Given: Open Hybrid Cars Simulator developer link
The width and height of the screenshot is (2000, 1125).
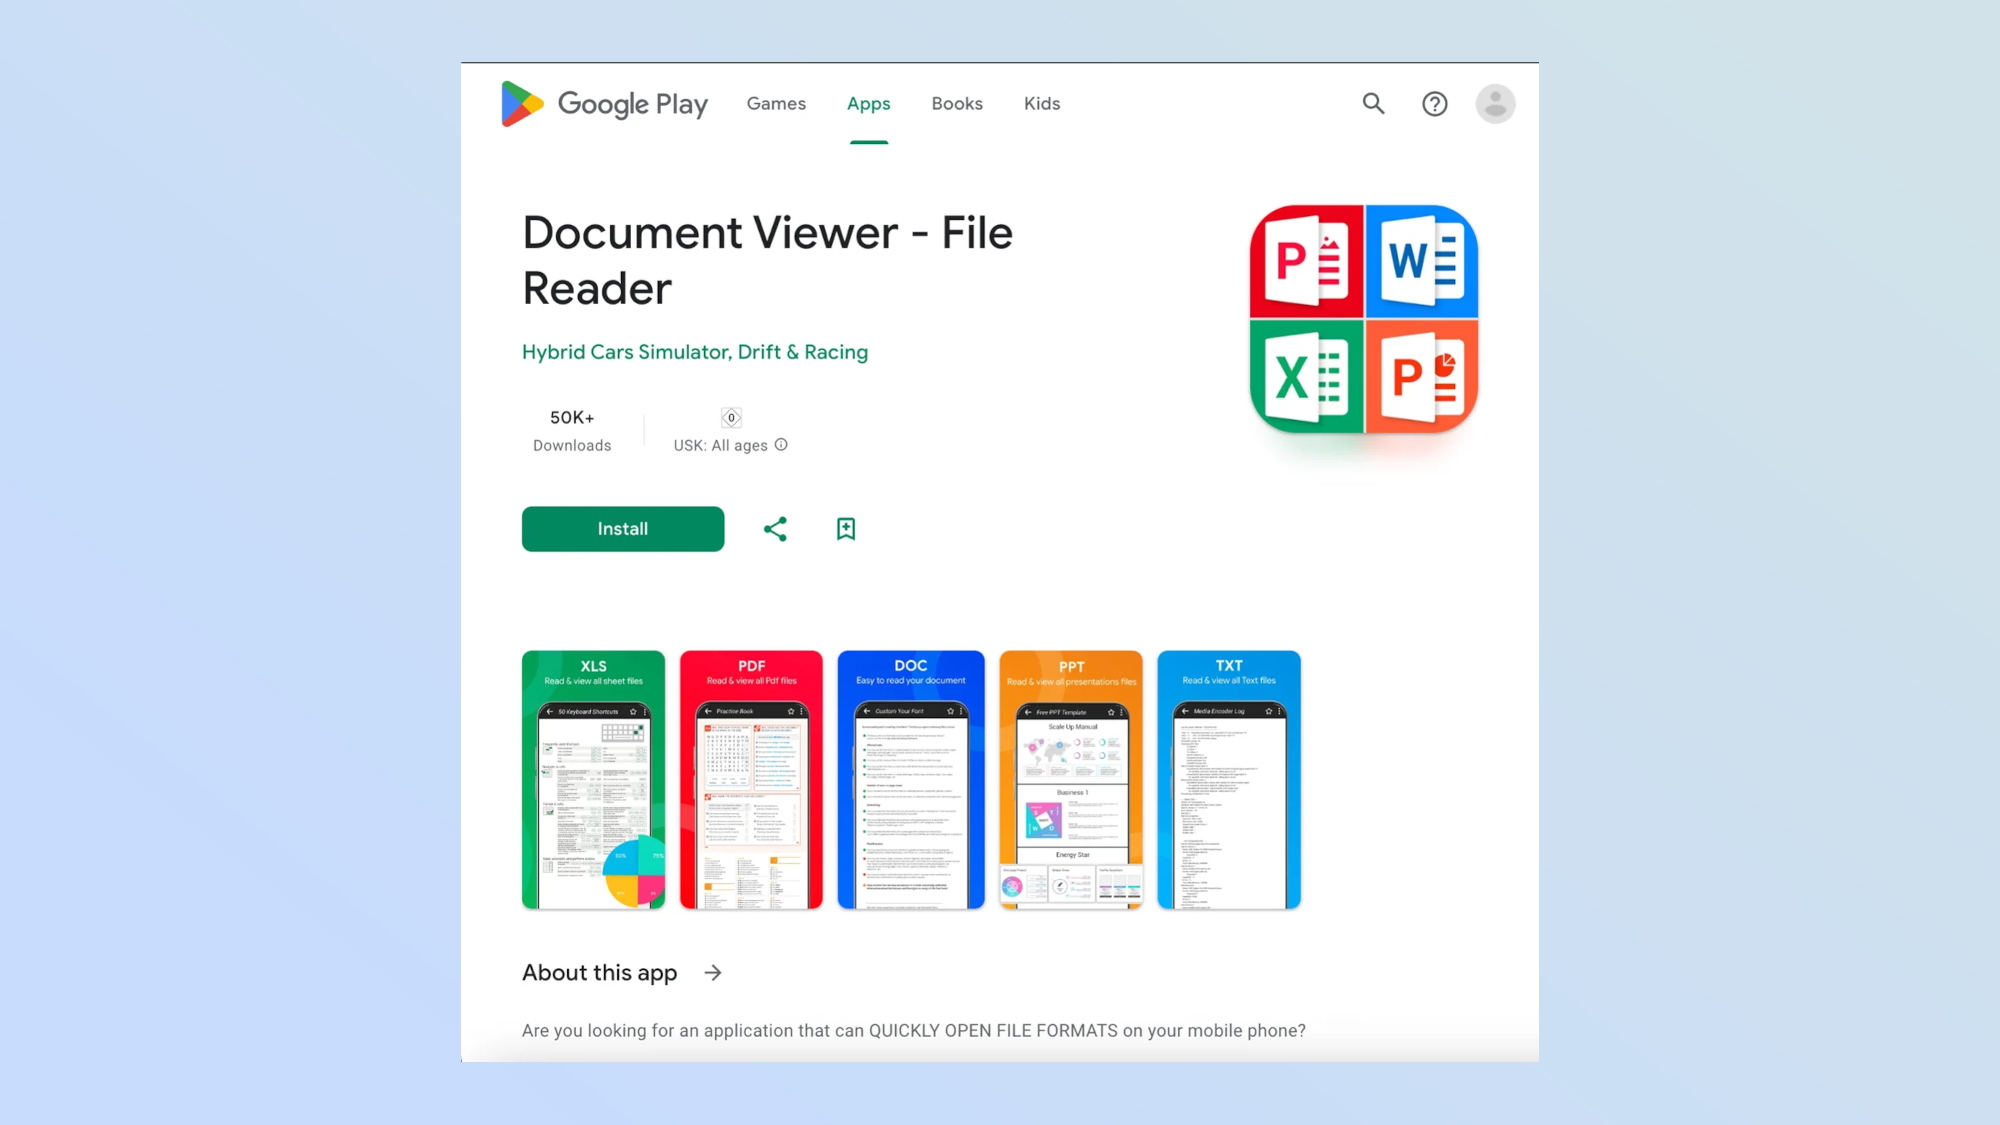Looking at the screenshot, I should [694, 352].
